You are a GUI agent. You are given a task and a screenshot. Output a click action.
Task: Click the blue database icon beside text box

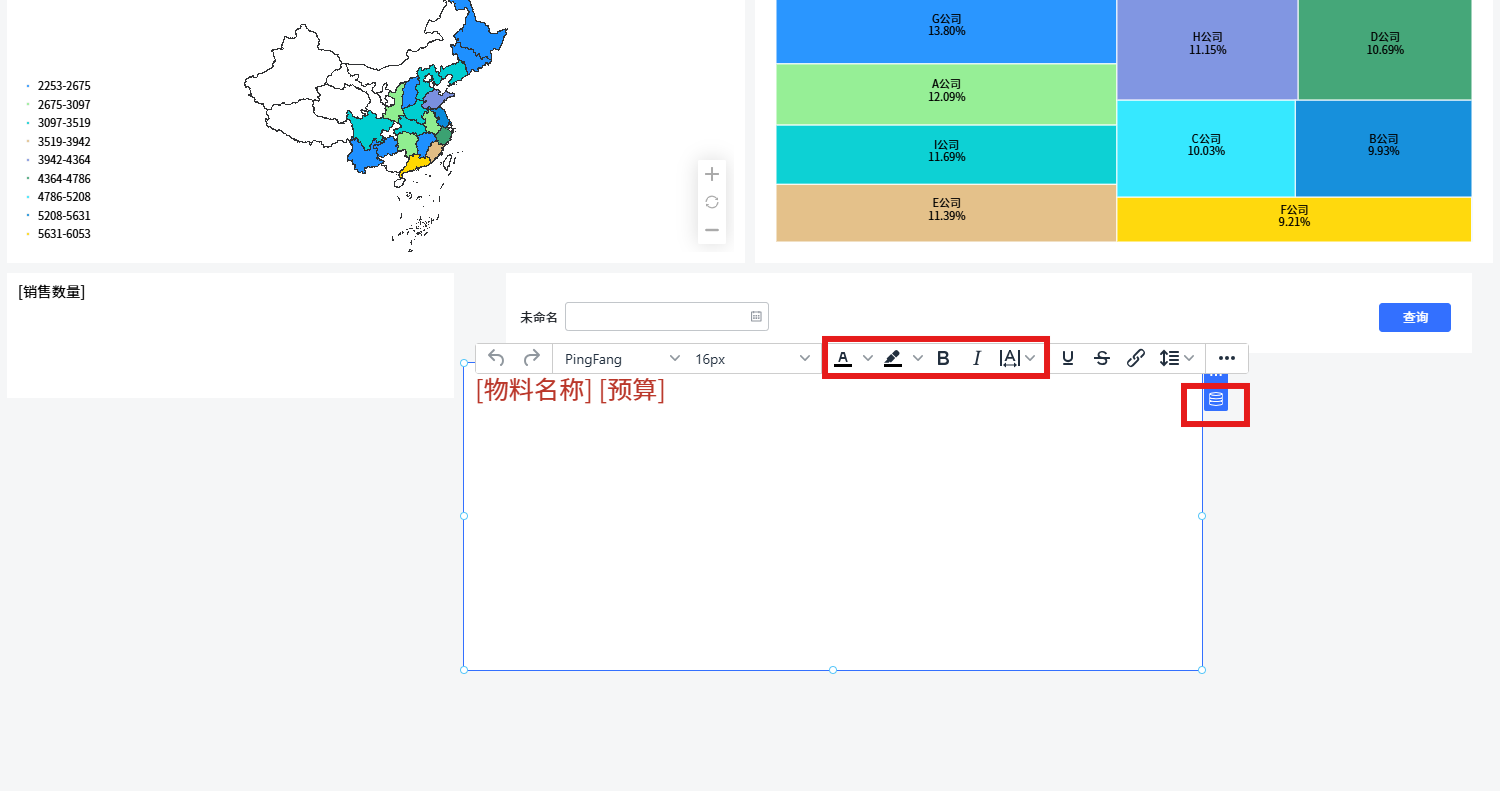[1216, 400]
